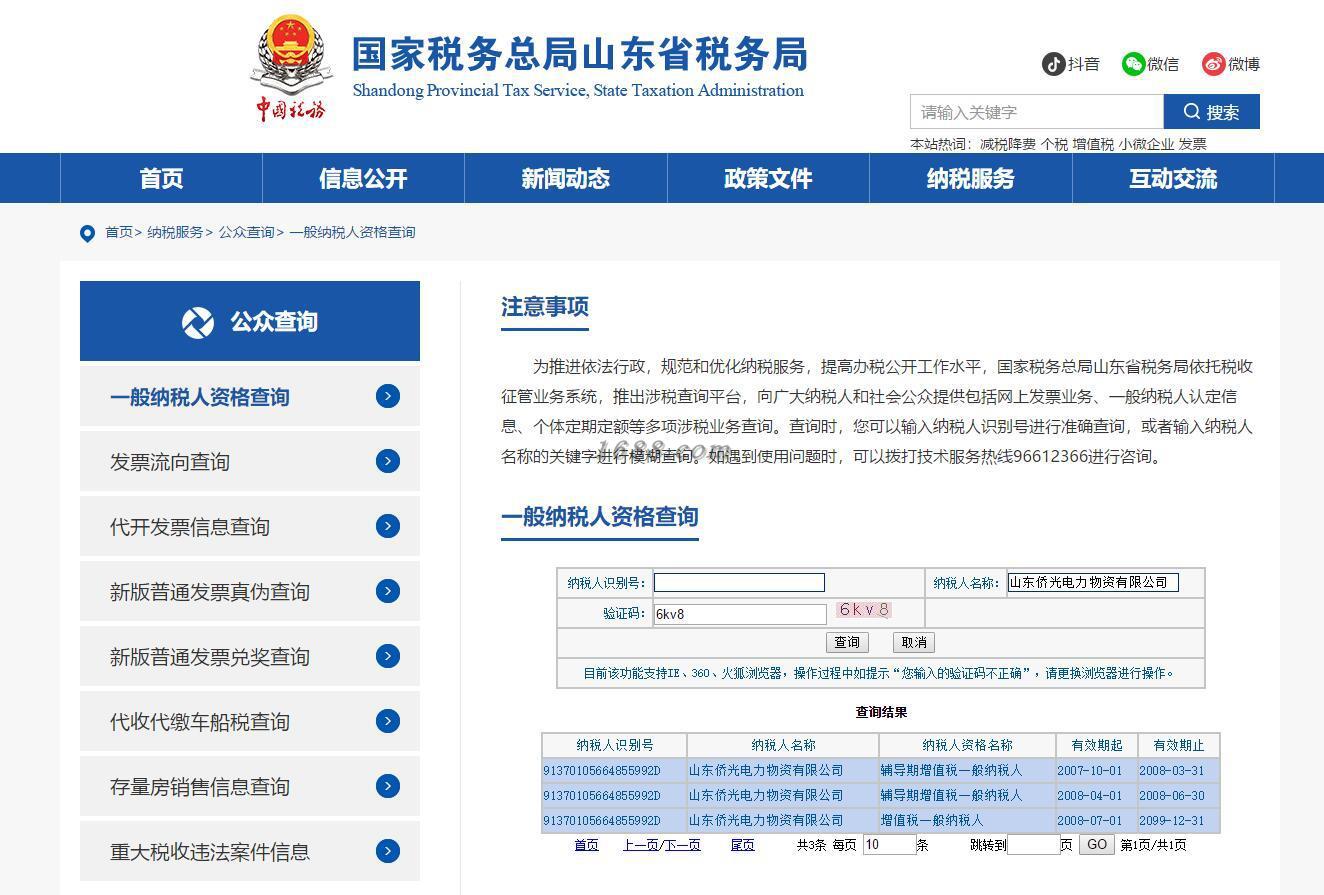
Task: Click arrow icon beside 代开发票信息查询
Action: 388,526
